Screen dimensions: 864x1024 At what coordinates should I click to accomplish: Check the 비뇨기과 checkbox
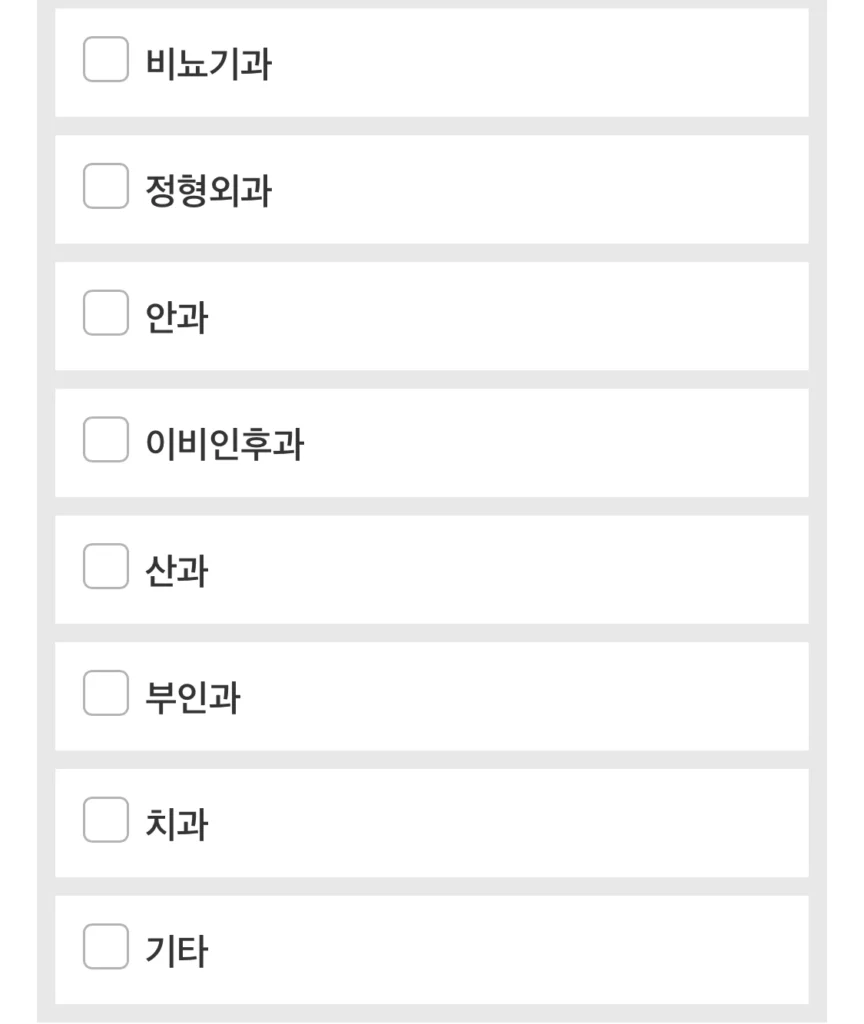[x=106, y=59]
